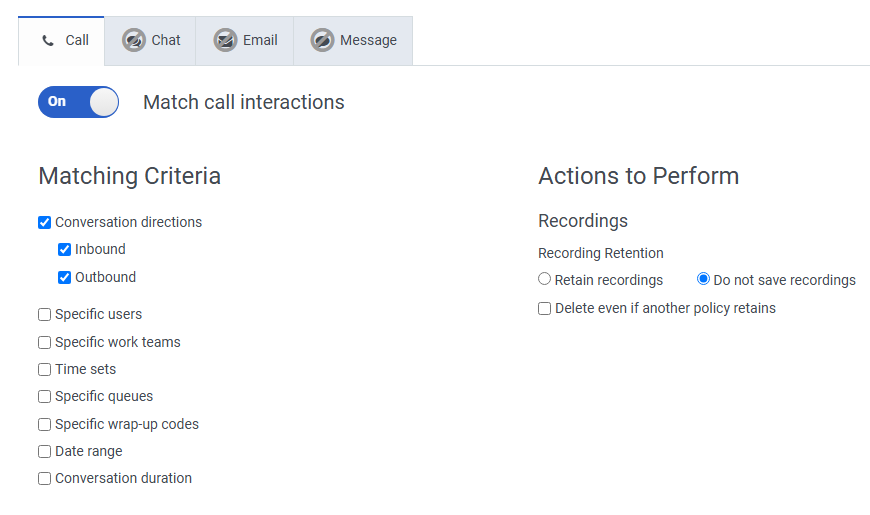Check Delete even if another policy retains
Image resolution: width=870 pixels, height=515 pixels.
pyautogui.click(x=545, y=309)
